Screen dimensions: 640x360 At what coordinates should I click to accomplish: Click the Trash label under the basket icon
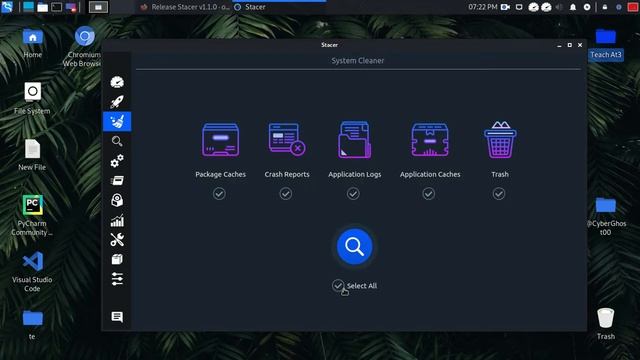coord(500,174)
